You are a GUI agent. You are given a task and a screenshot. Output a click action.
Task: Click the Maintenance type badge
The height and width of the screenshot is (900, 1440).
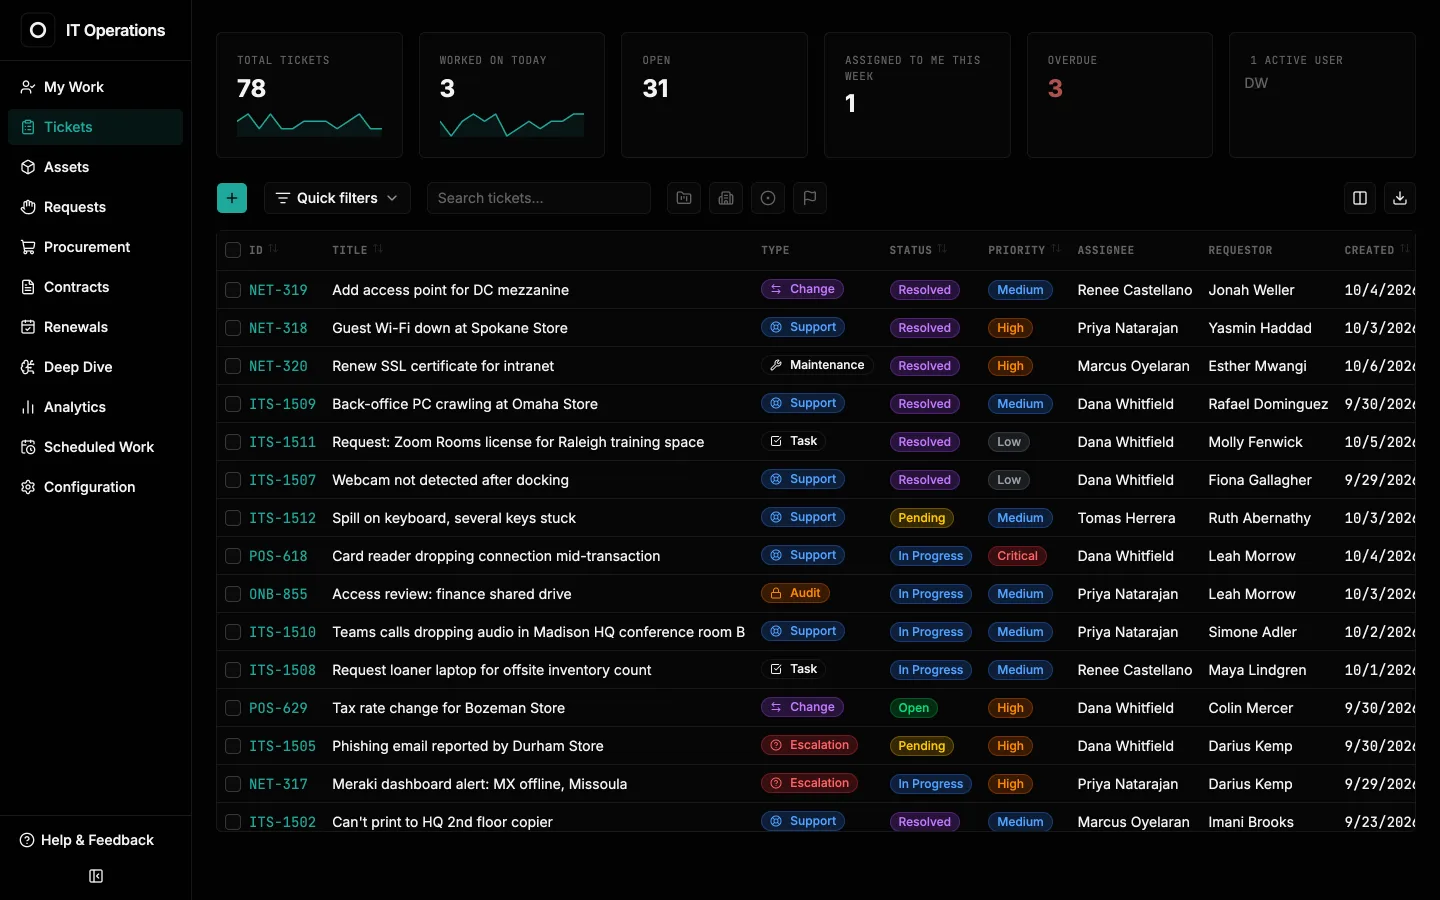tap(817, 365)
